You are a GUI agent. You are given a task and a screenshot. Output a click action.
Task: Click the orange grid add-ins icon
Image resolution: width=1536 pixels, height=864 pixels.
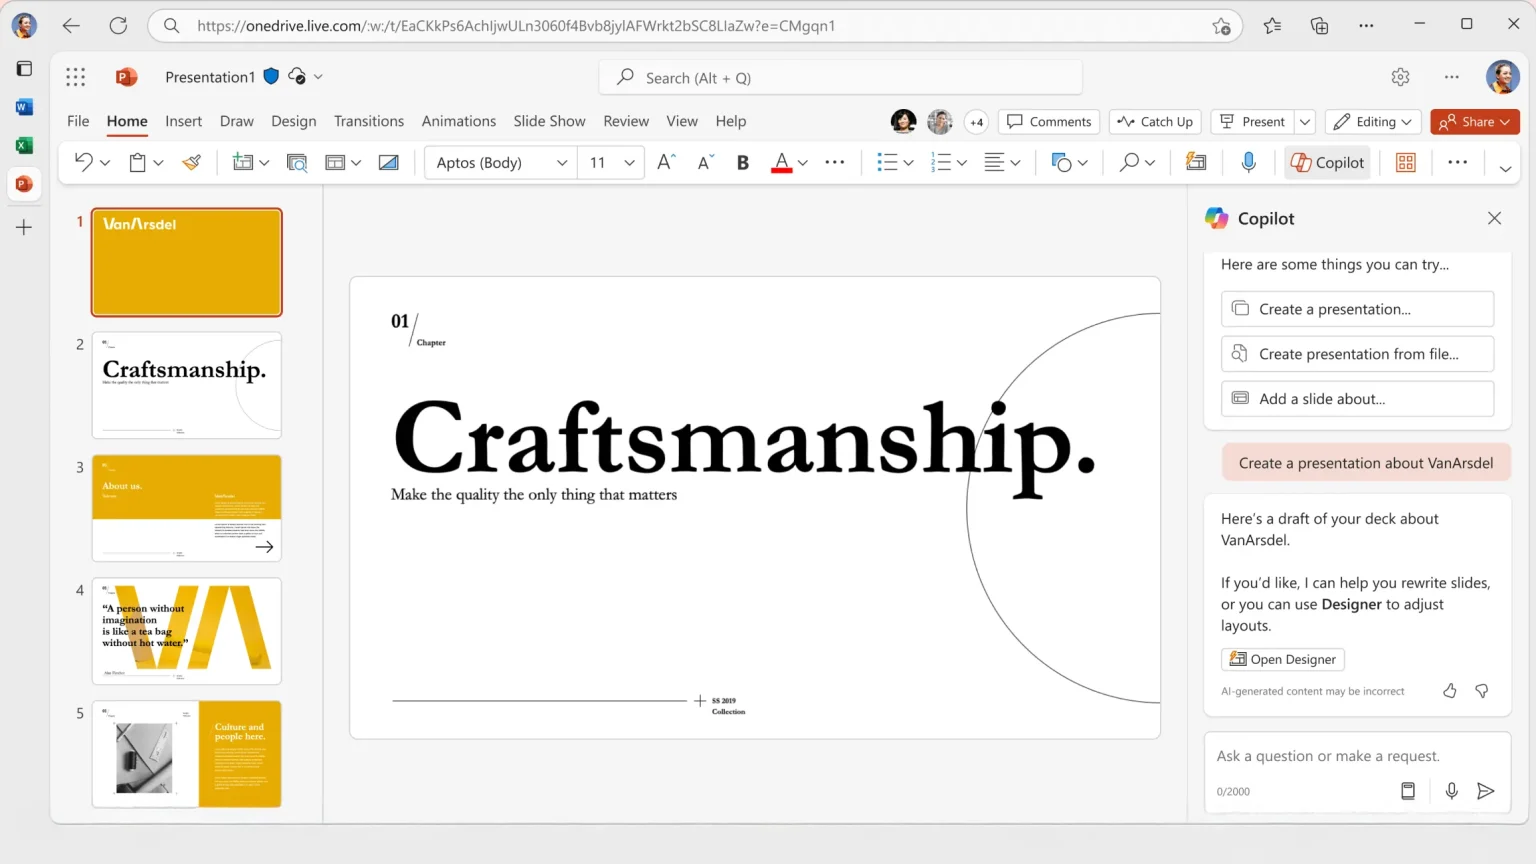1406,162
